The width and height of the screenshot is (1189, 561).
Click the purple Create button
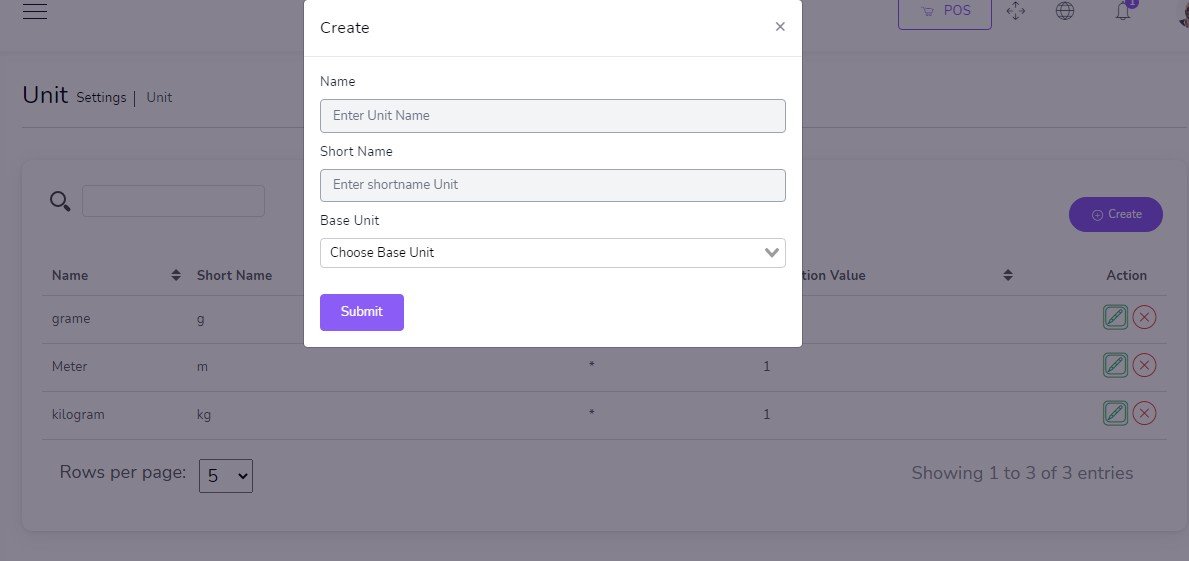(x=1115, y=214)
